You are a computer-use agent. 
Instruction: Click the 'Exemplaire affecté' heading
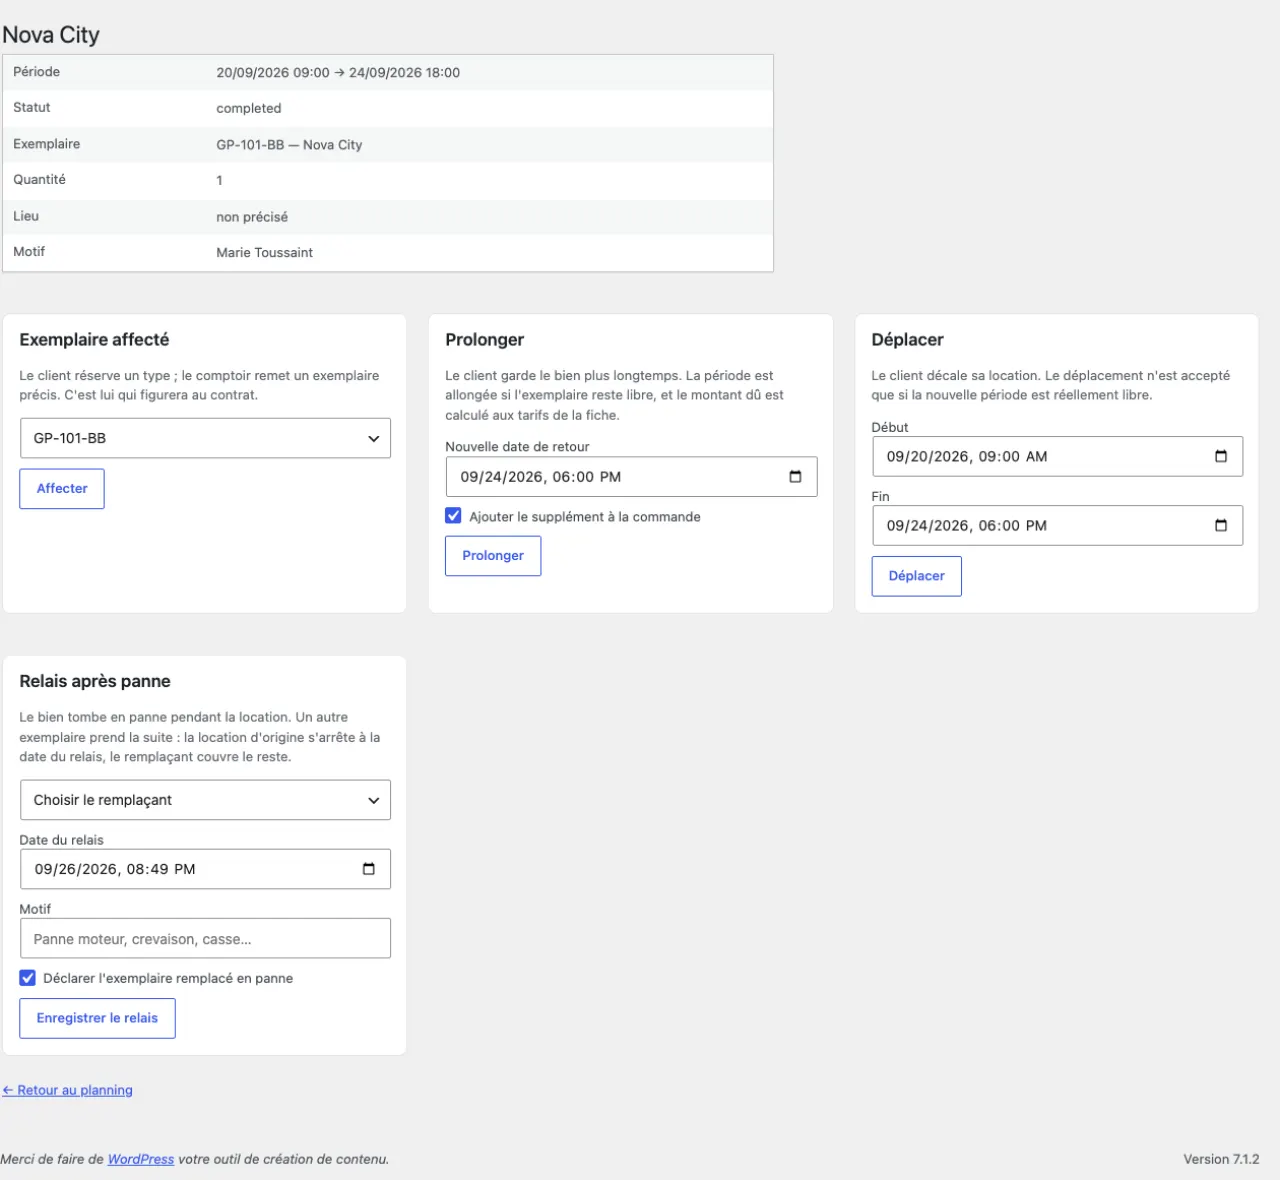coord(94,340)
